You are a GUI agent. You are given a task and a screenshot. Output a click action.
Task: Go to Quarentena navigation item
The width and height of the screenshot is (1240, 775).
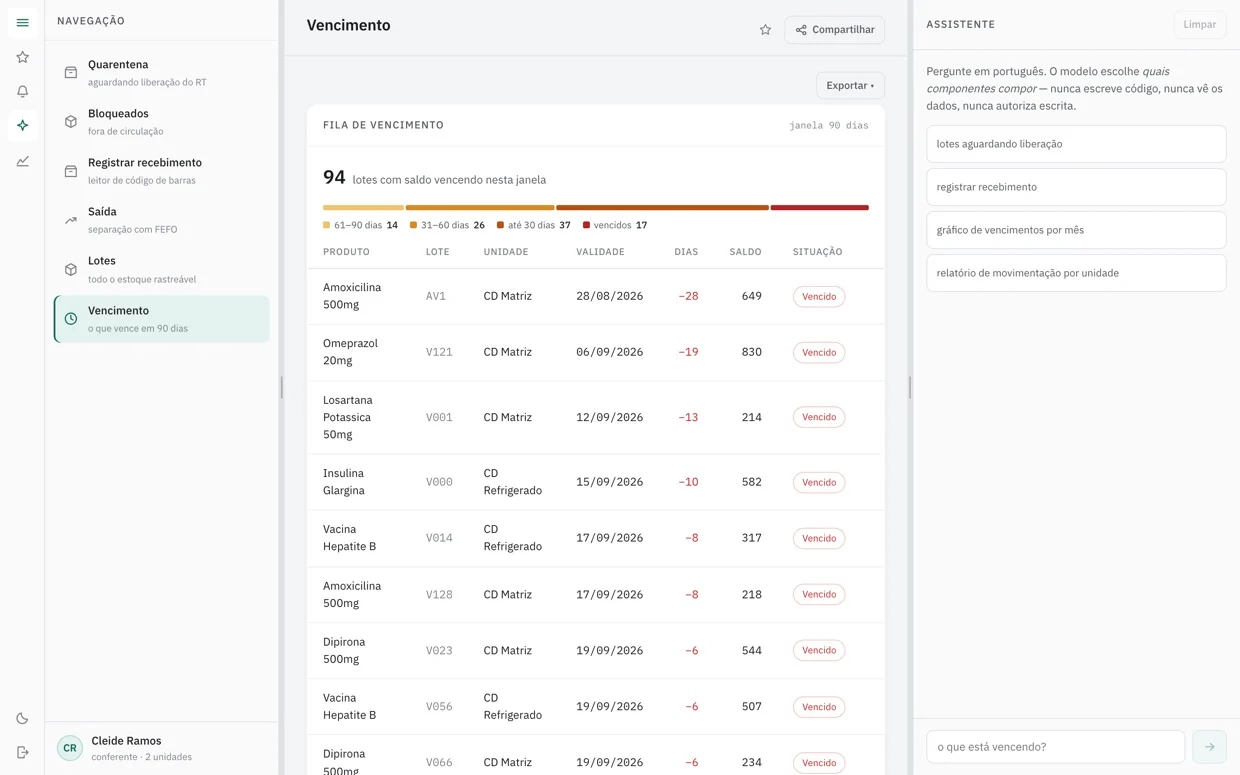click(x=162, y=73)
